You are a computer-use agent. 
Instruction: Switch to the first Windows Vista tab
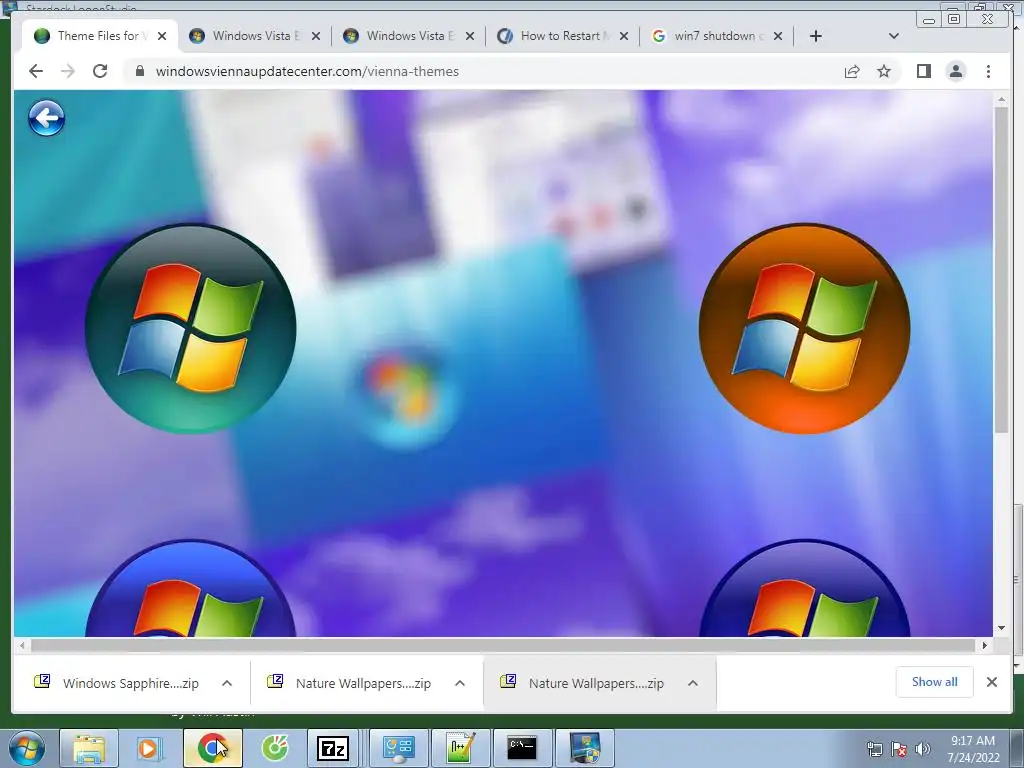coord(255,36)
